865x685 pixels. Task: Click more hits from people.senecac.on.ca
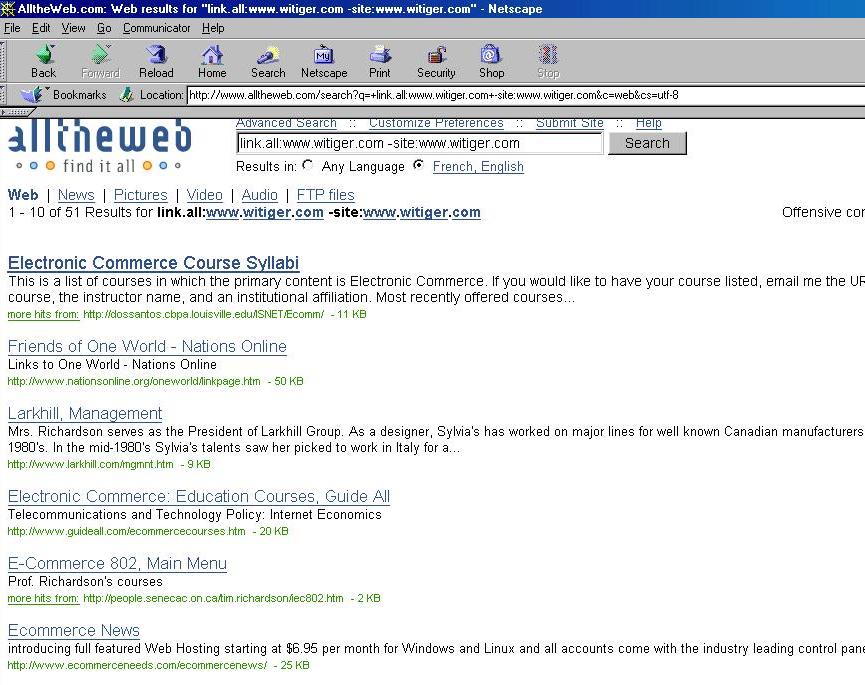click(x=44, y=598)
